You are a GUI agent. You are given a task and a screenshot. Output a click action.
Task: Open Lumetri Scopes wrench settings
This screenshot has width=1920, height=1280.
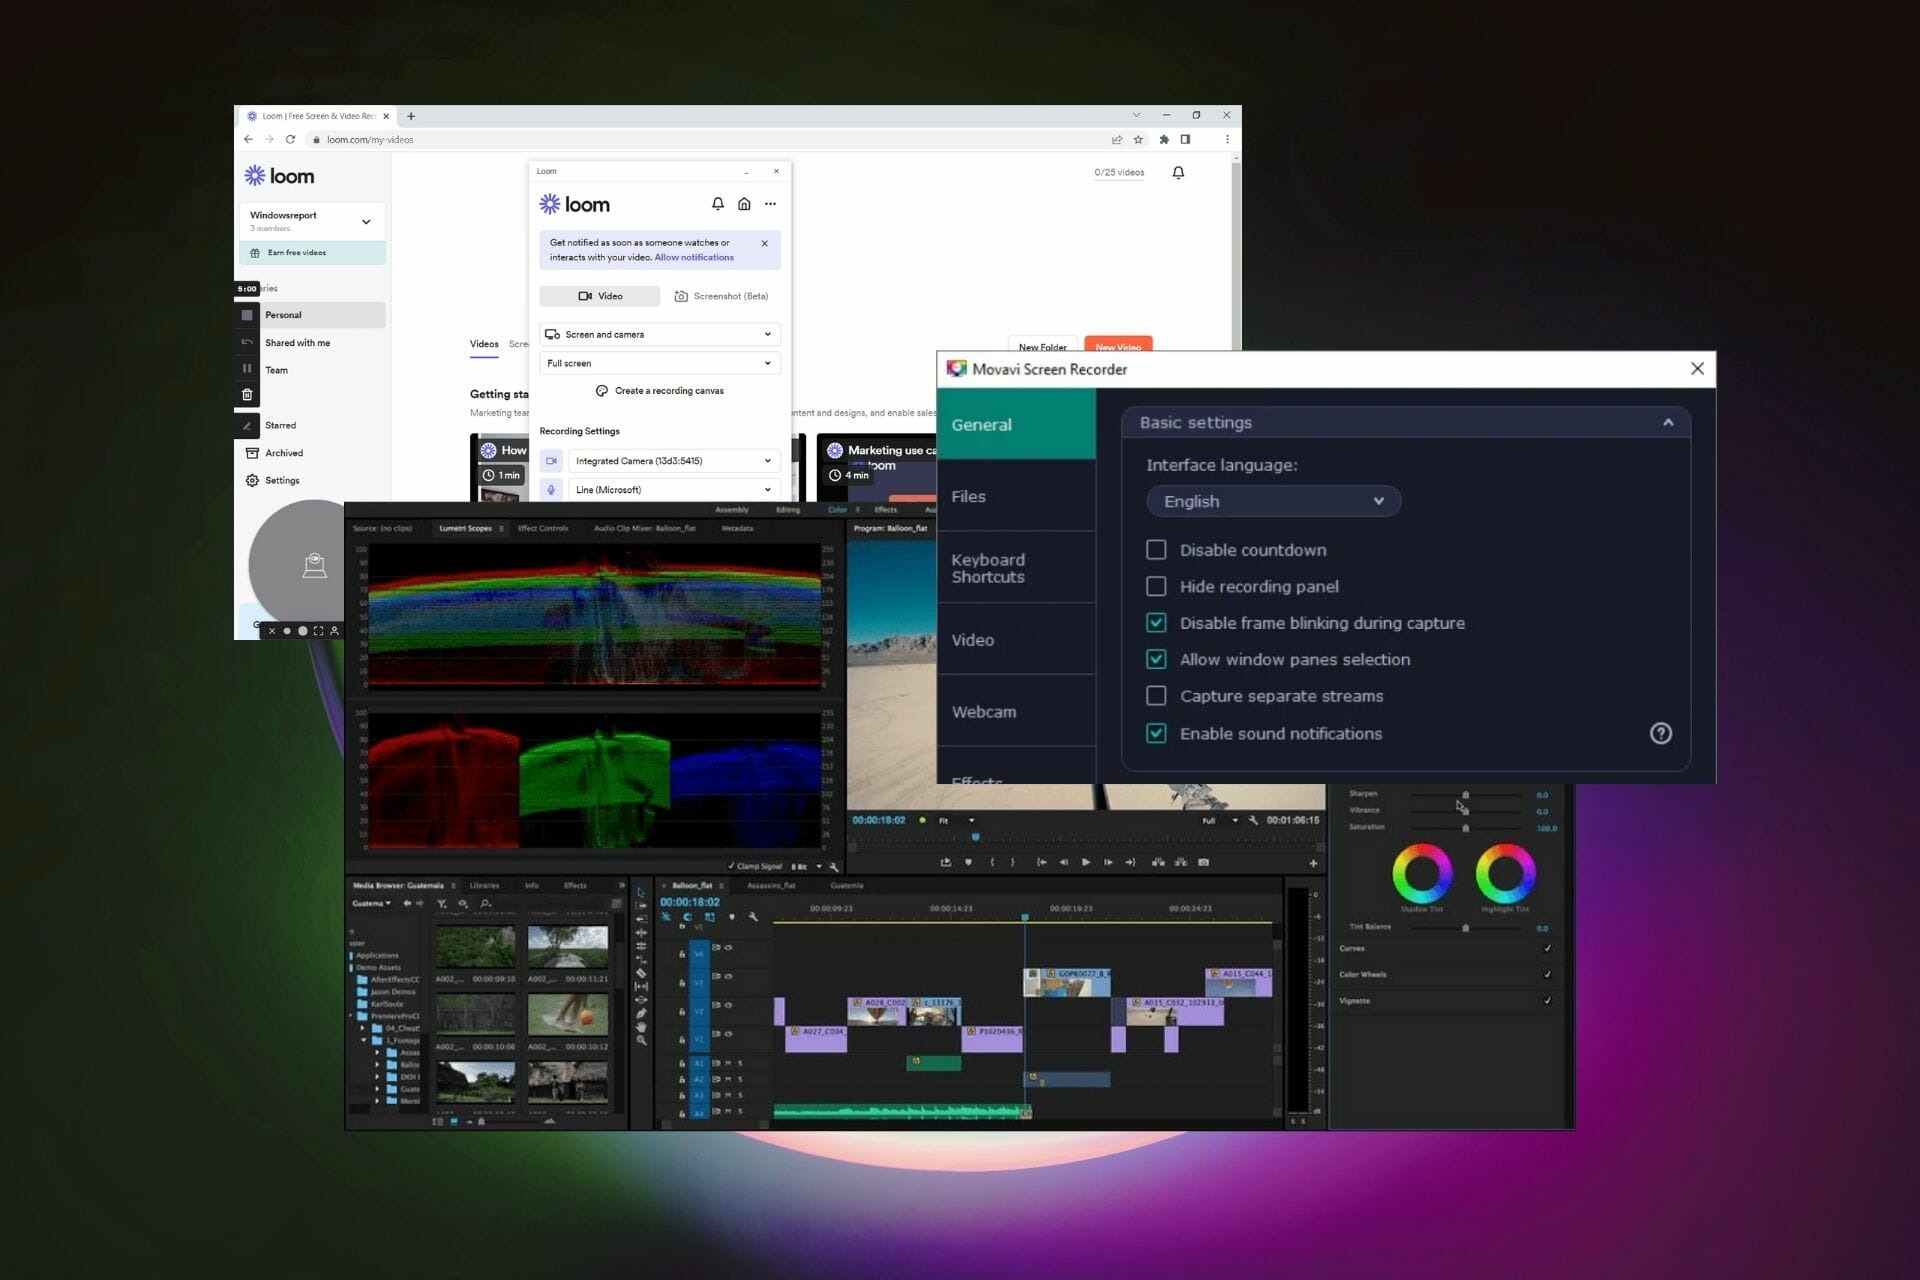(834, 867)
